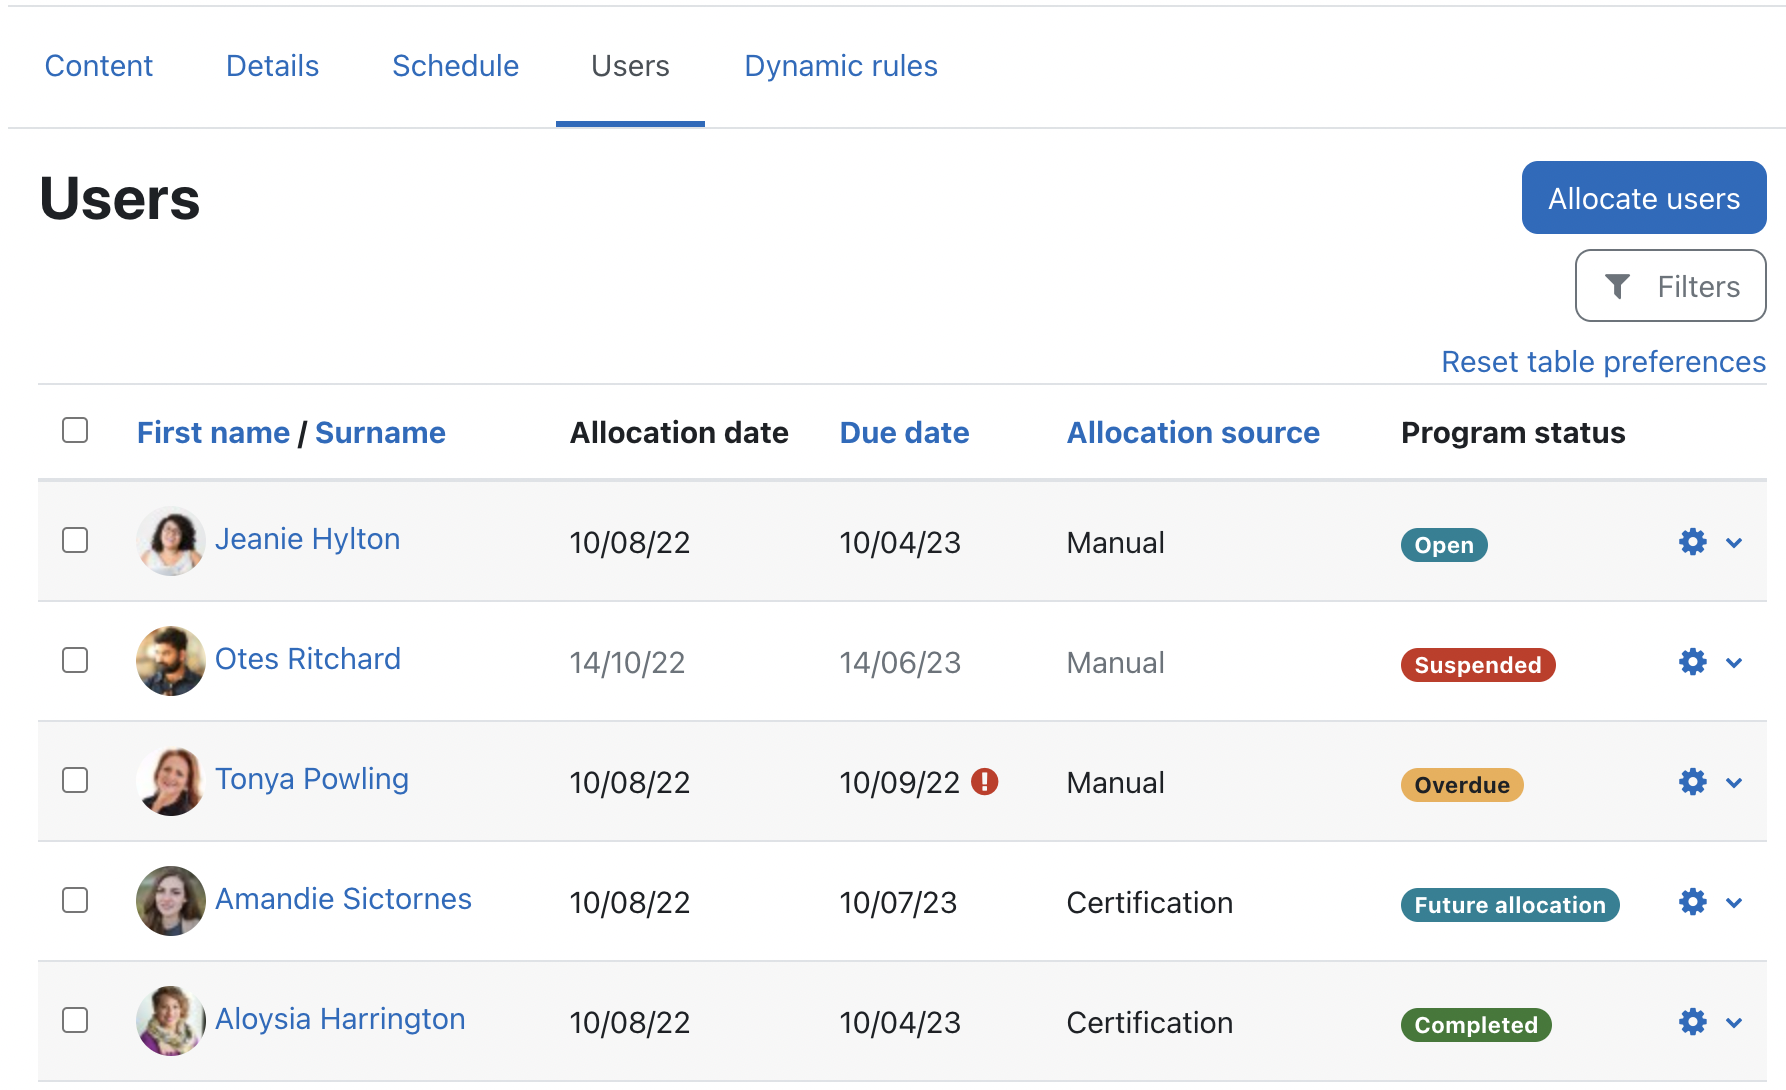
Task: Click the gear icon for Amandie Sictornes
Action: pos(1692,902)
